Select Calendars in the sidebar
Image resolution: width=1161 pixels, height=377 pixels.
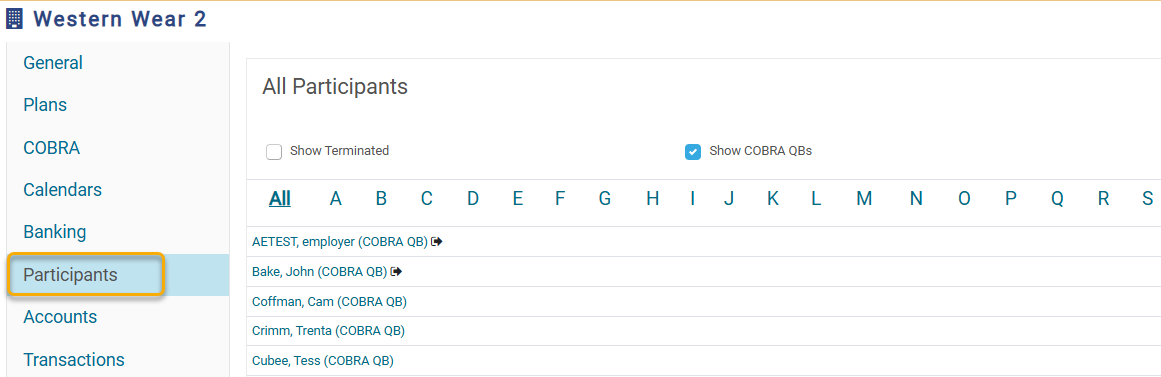click(63, 190)
